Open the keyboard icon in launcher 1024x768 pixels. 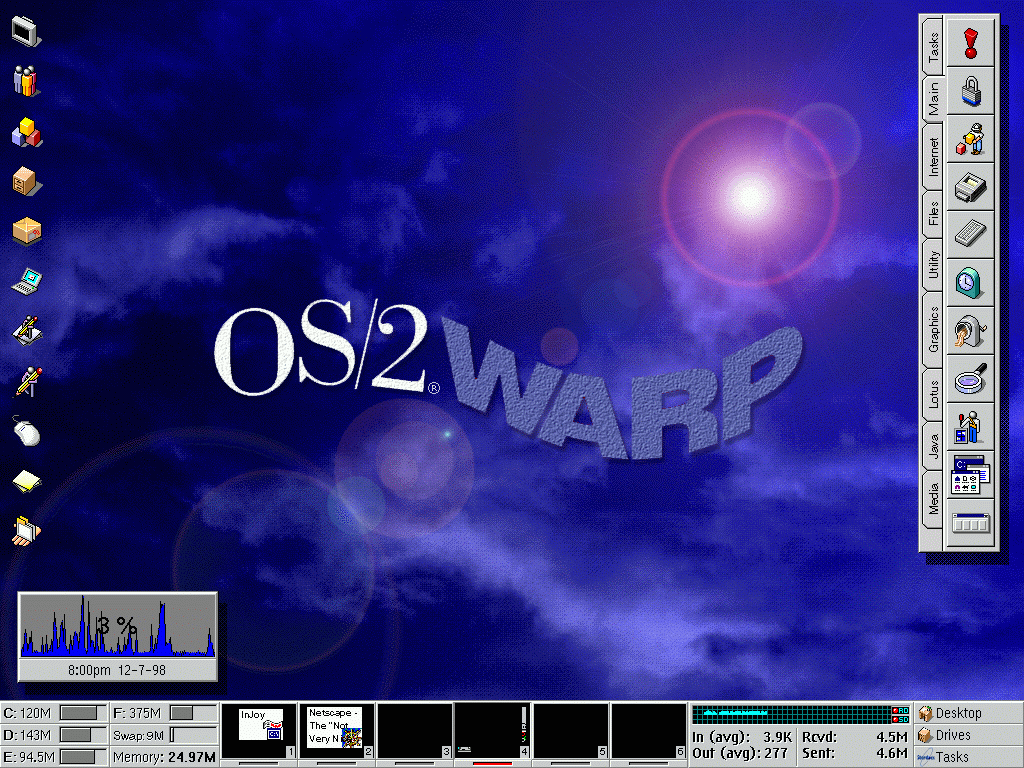click(x=970, y=234)
